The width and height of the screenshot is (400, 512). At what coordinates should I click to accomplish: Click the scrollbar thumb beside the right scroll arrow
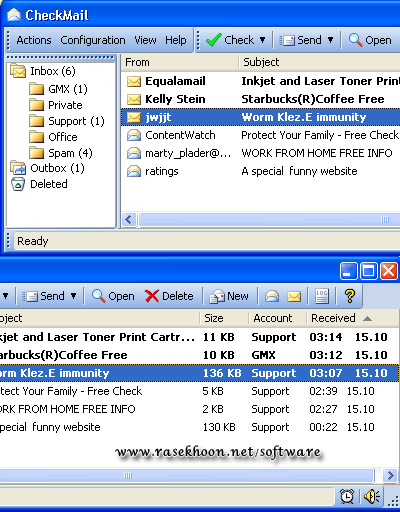186,475
